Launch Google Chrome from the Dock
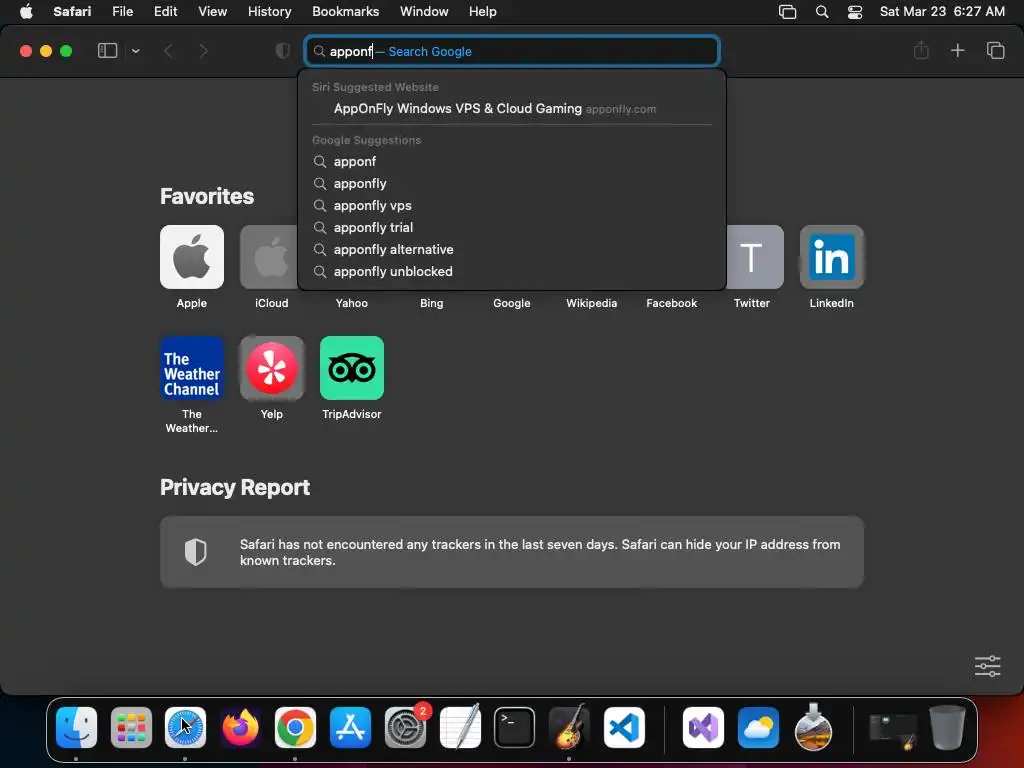The image size is (1024, 768). 295,728
